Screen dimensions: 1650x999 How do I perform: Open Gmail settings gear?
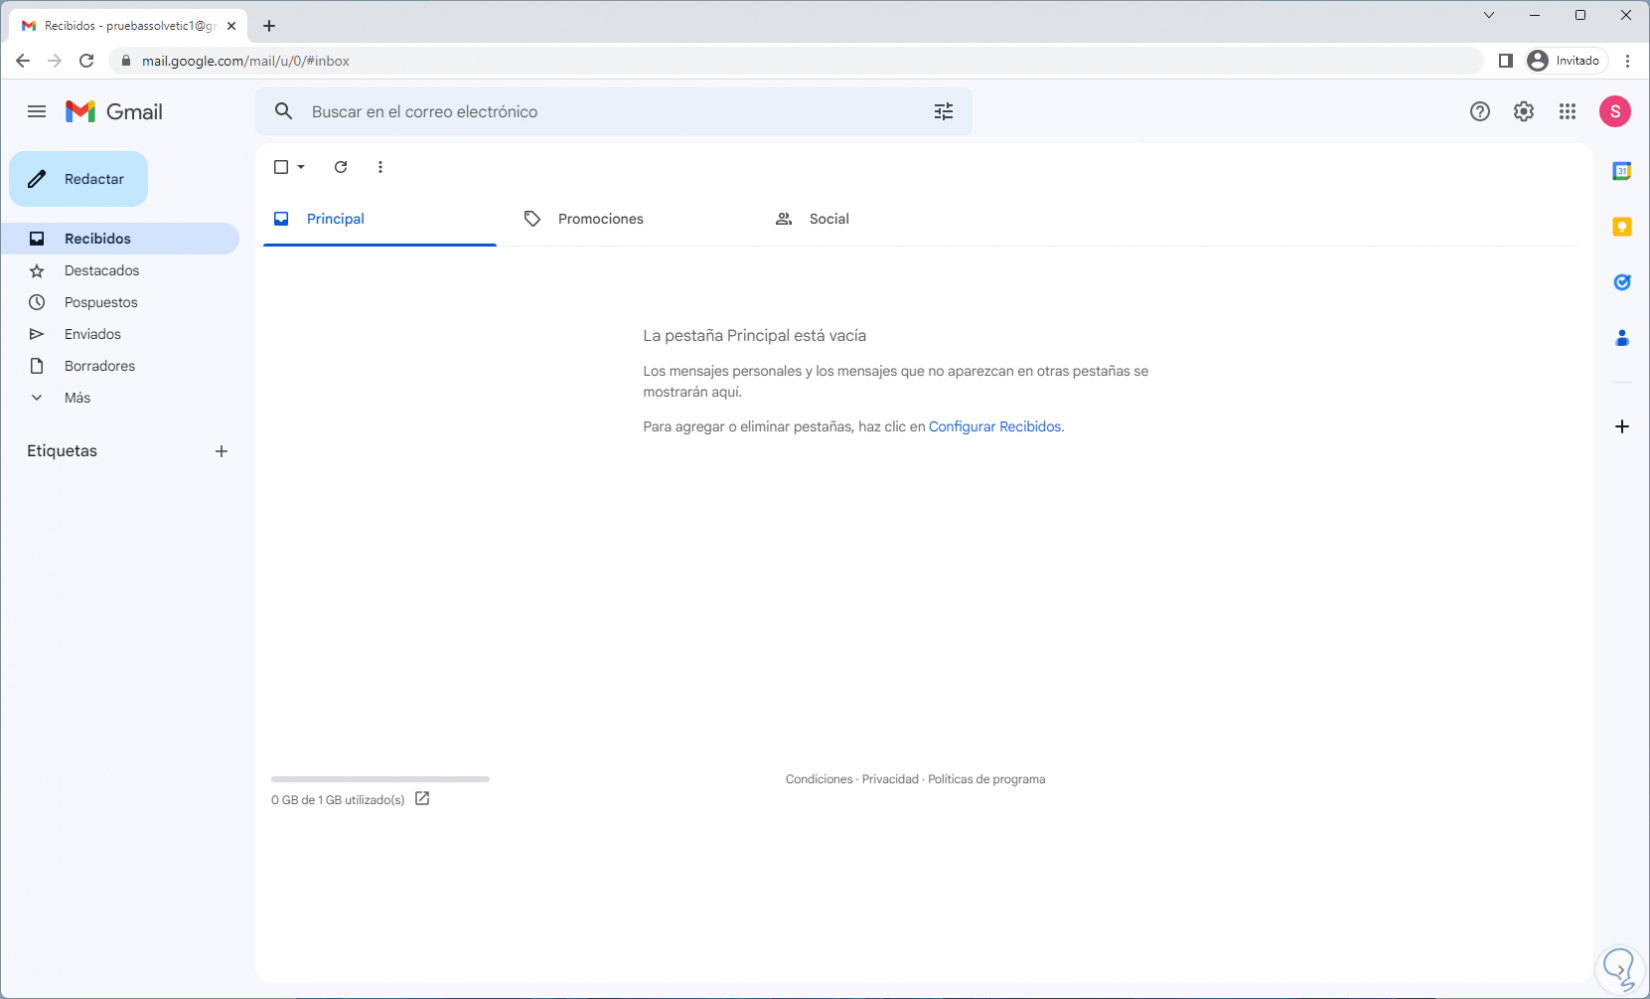tap(1522, 112)
